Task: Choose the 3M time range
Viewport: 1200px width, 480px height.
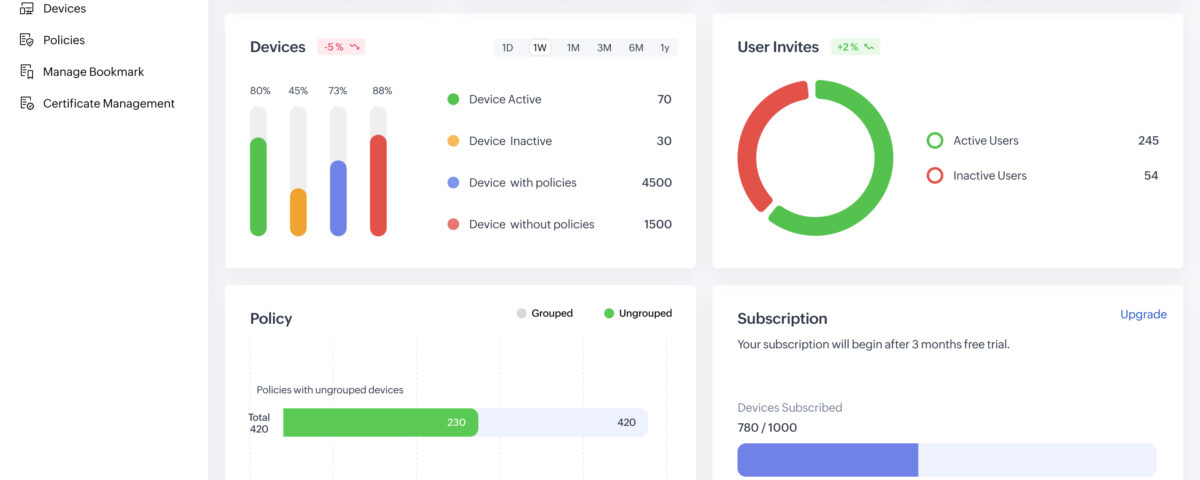Action: pyautogui.click(x=604, y=48)
